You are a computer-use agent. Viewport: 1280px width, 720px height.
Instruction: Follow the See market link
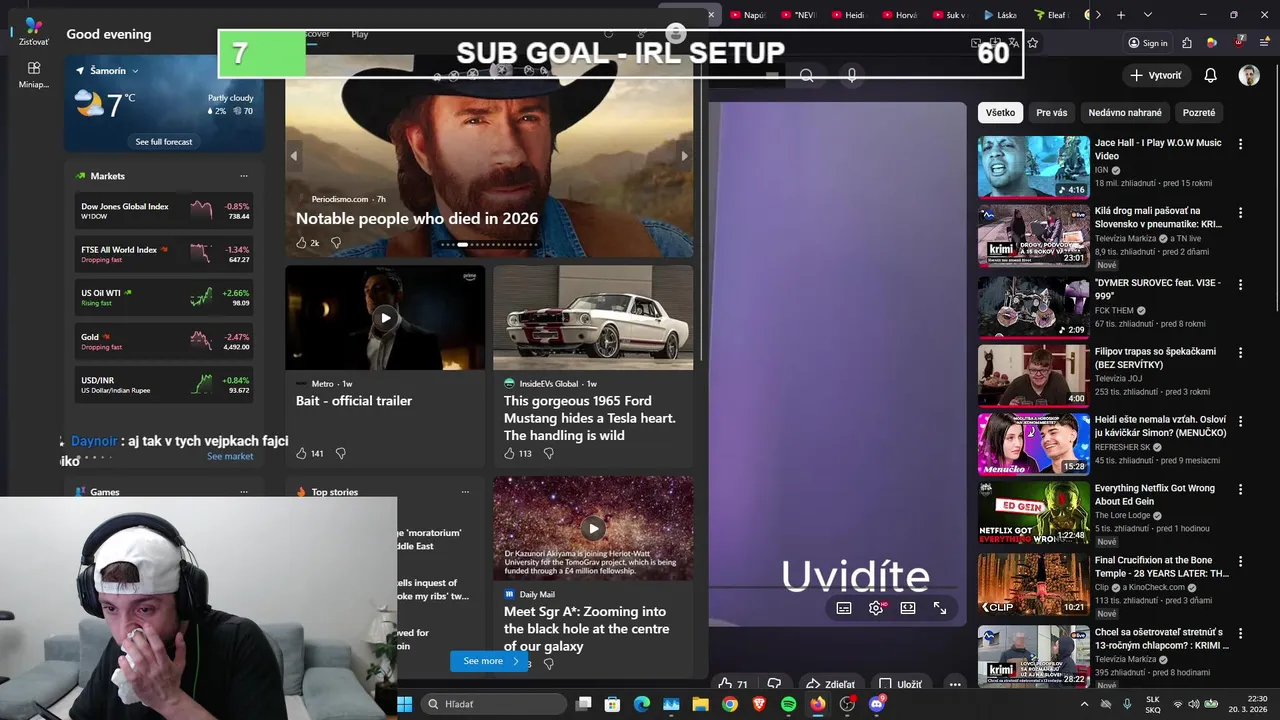pos(230,456)
